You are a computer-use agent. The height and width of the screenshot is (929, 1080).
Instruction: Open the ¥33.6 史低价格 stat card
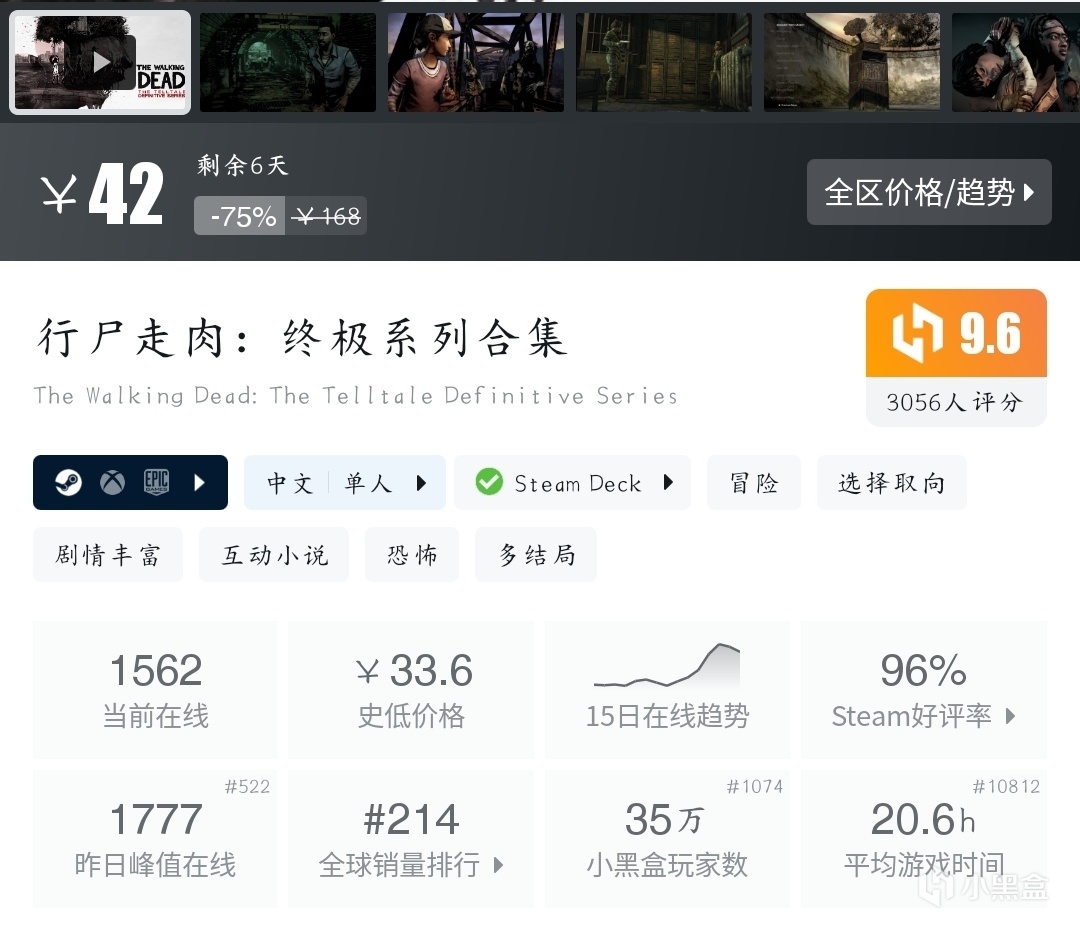click(411, 690)
